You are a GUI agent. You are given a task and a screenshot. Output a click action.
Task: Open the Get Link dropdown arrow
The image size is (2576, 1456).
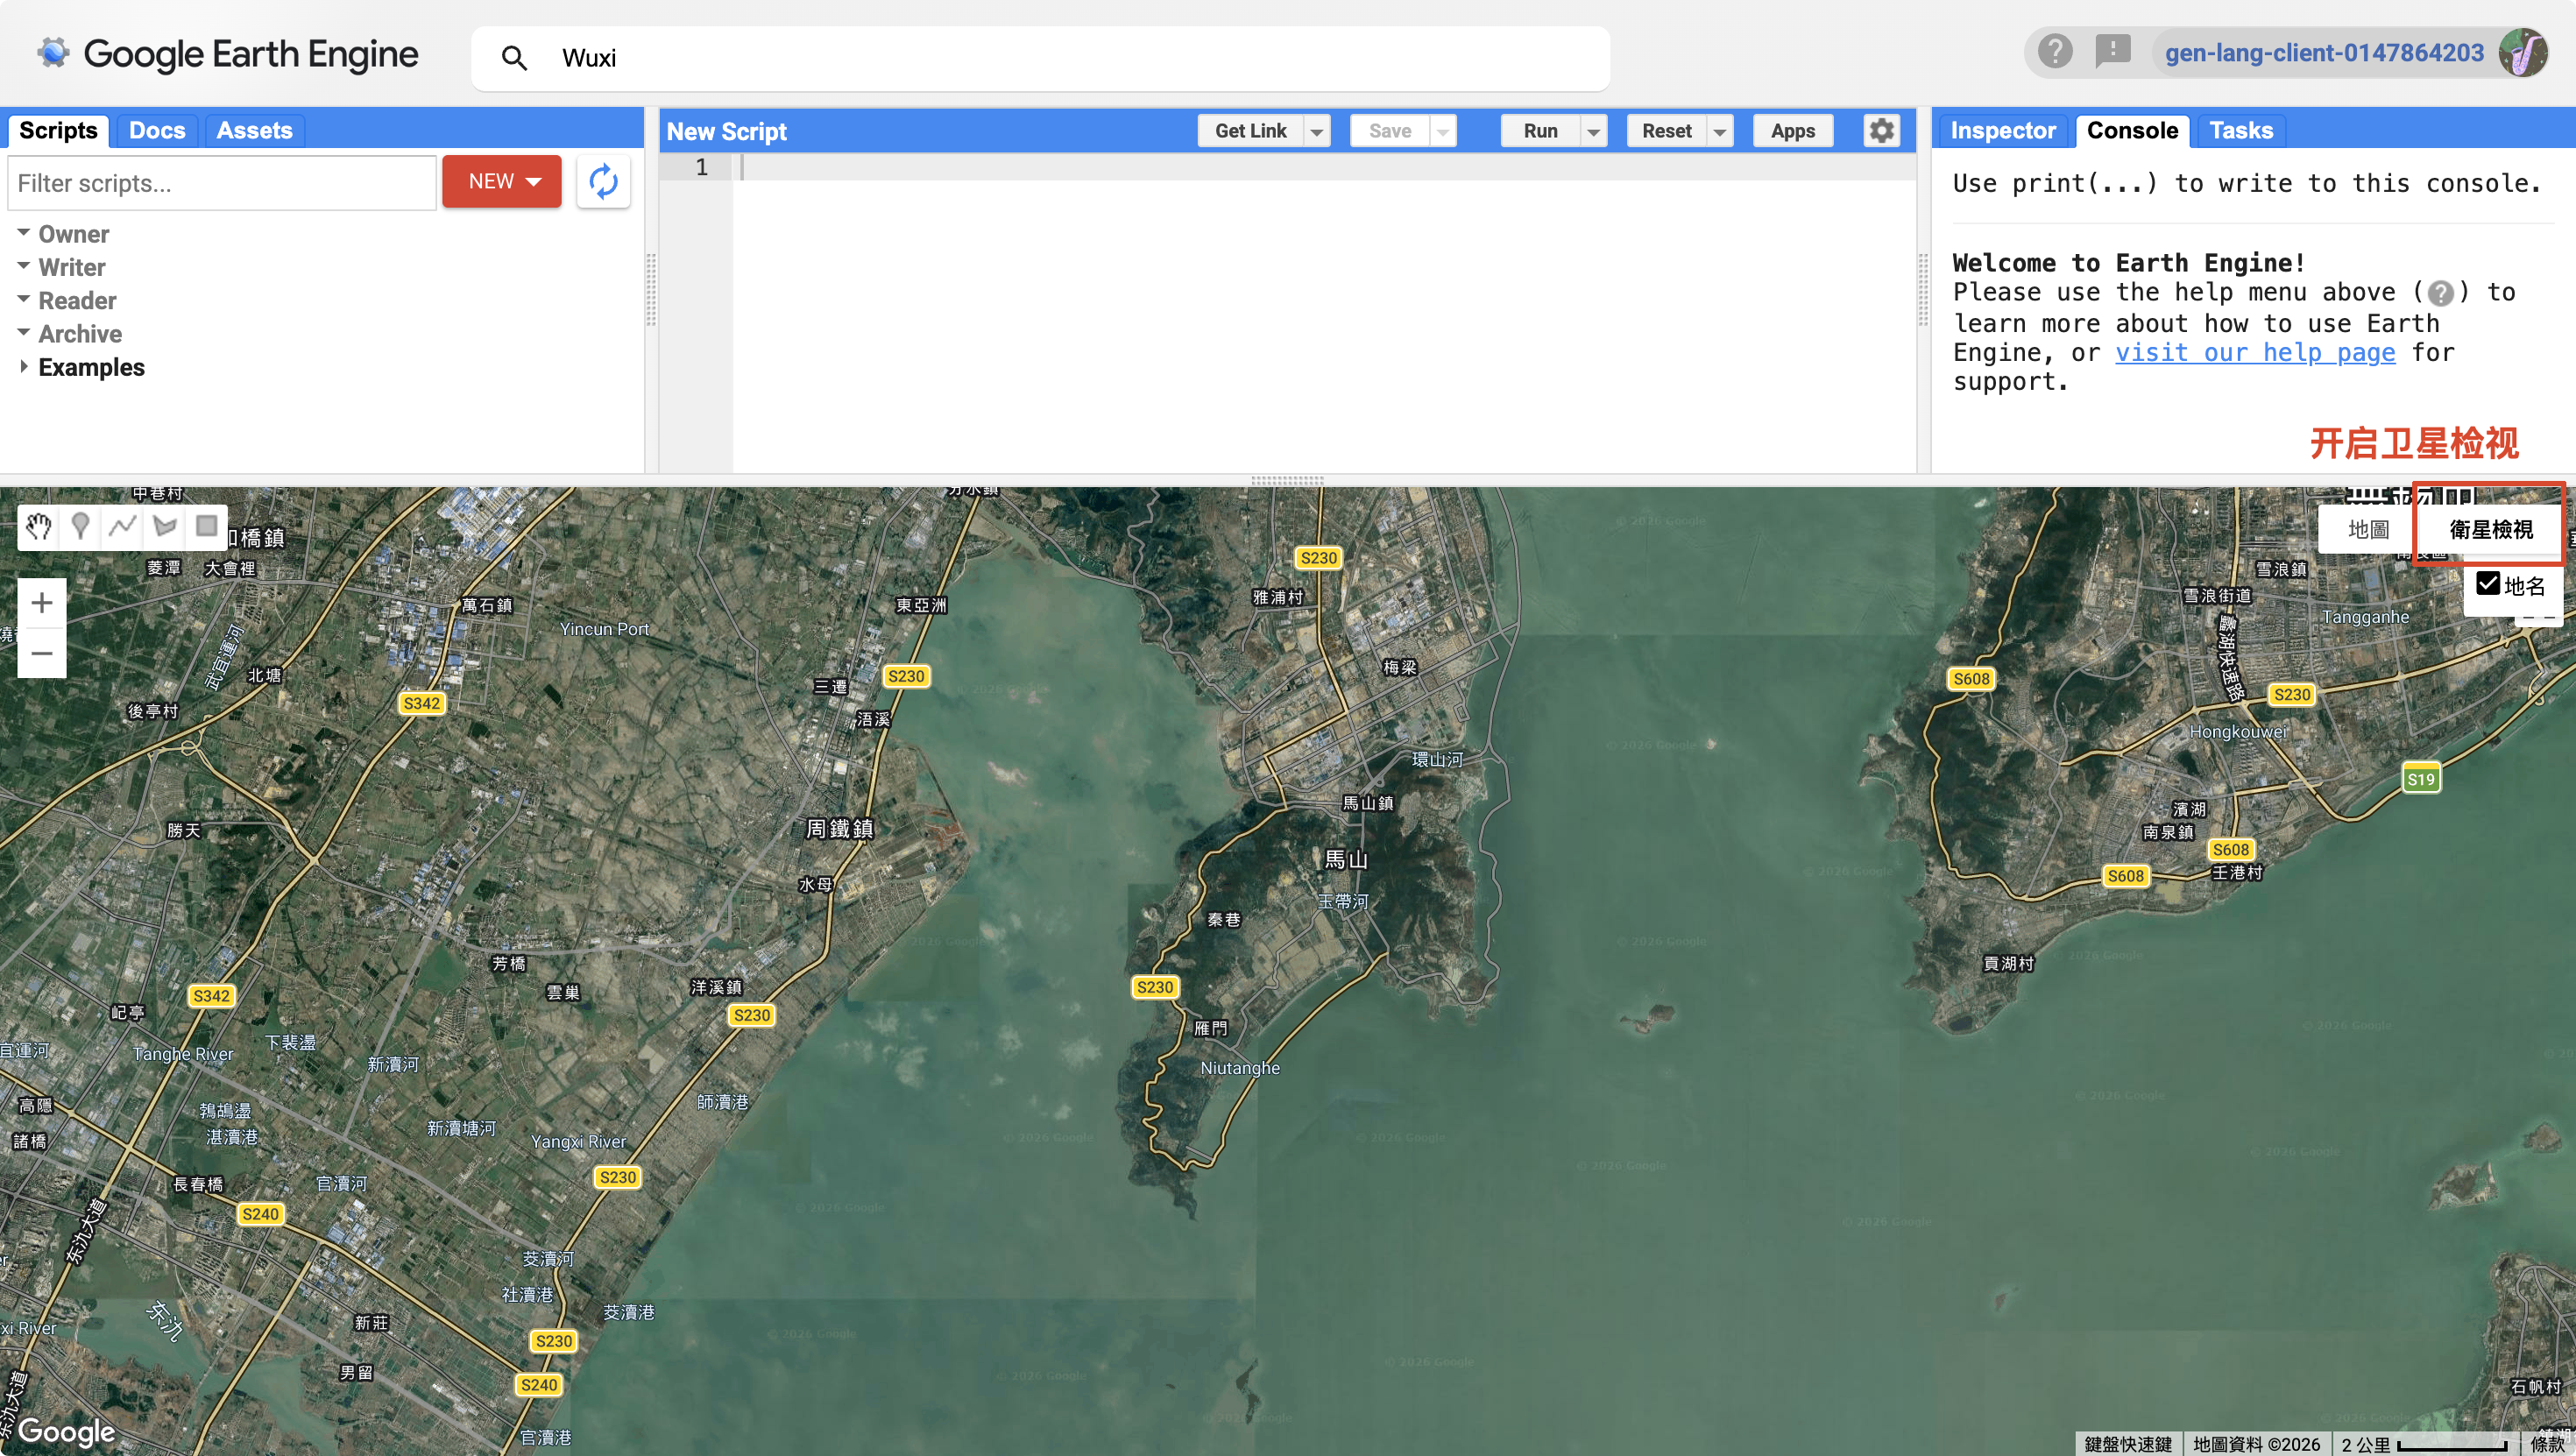pos(1317,131)
